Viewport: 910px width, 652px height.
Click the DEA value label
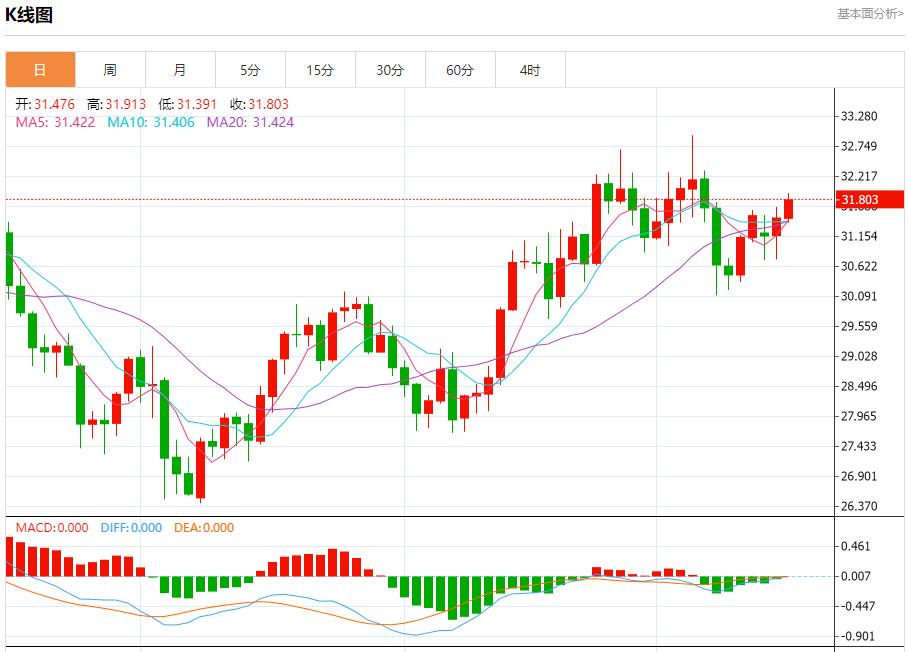pos(203,528)
